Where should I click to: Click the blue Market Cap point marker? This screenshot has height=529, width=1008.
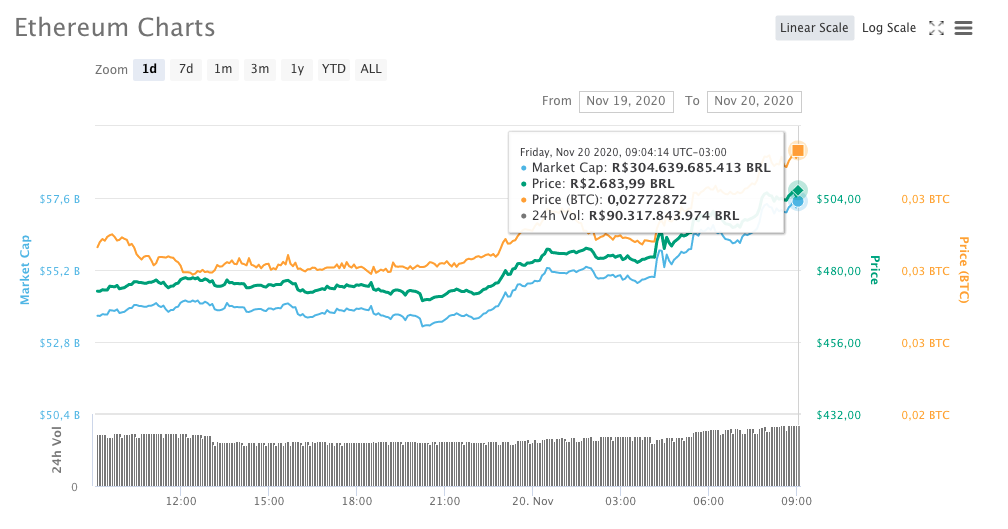click(798, 201)
